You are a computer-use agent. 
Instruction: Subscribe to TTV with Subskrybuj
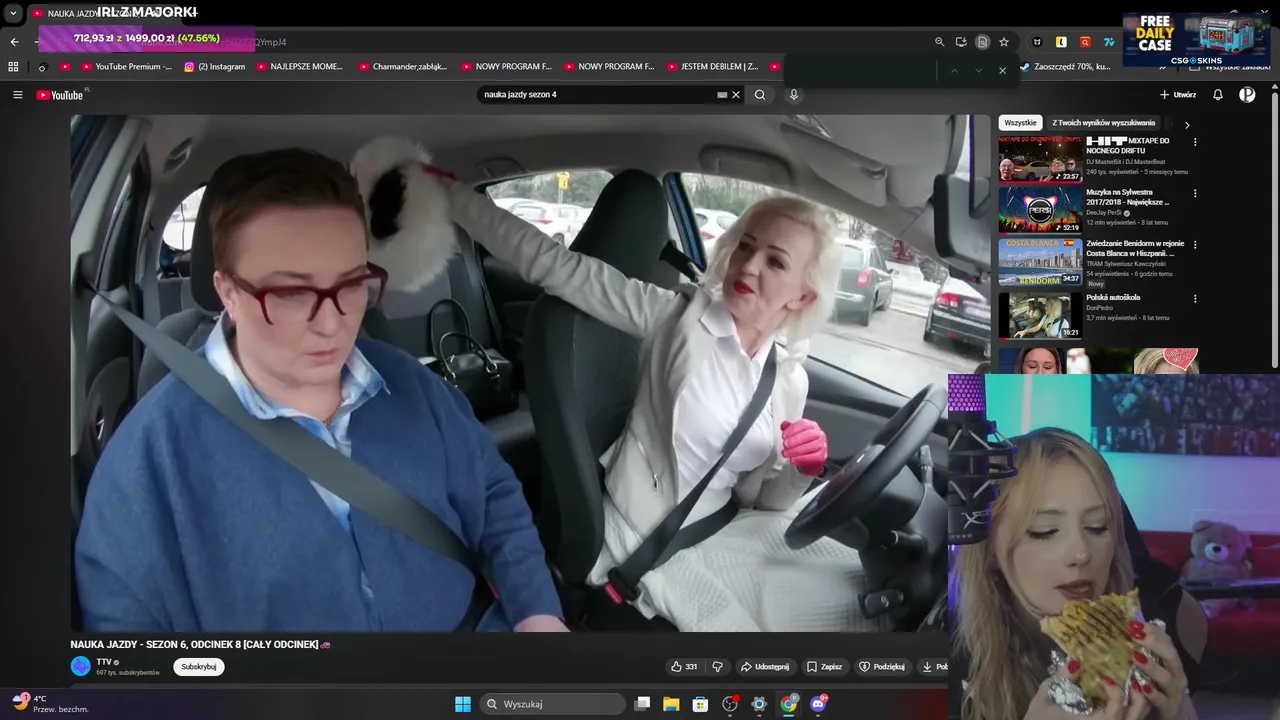(199, 667)
